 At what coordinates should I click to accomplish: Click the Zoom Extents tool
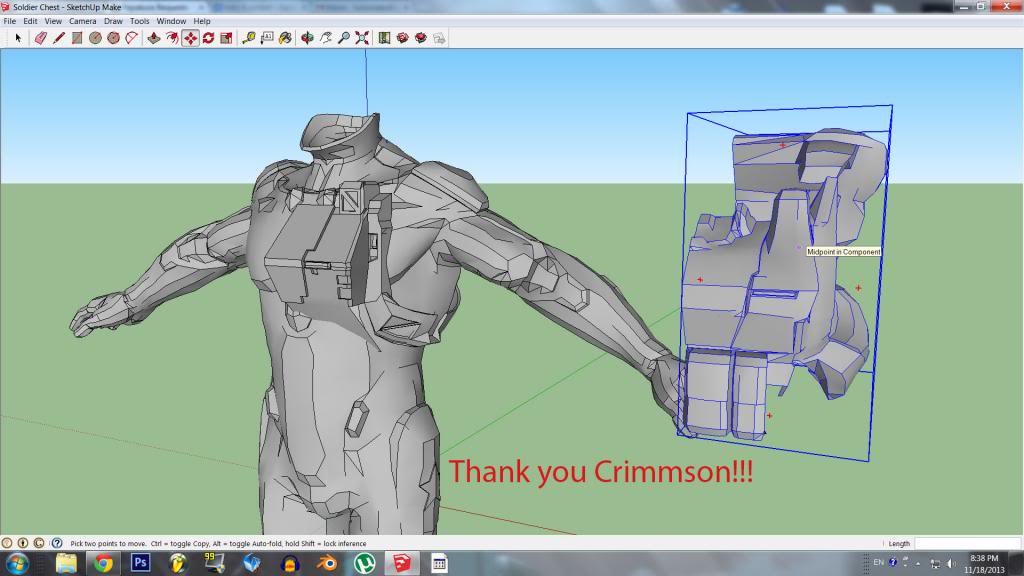click(x=362, y=38)
